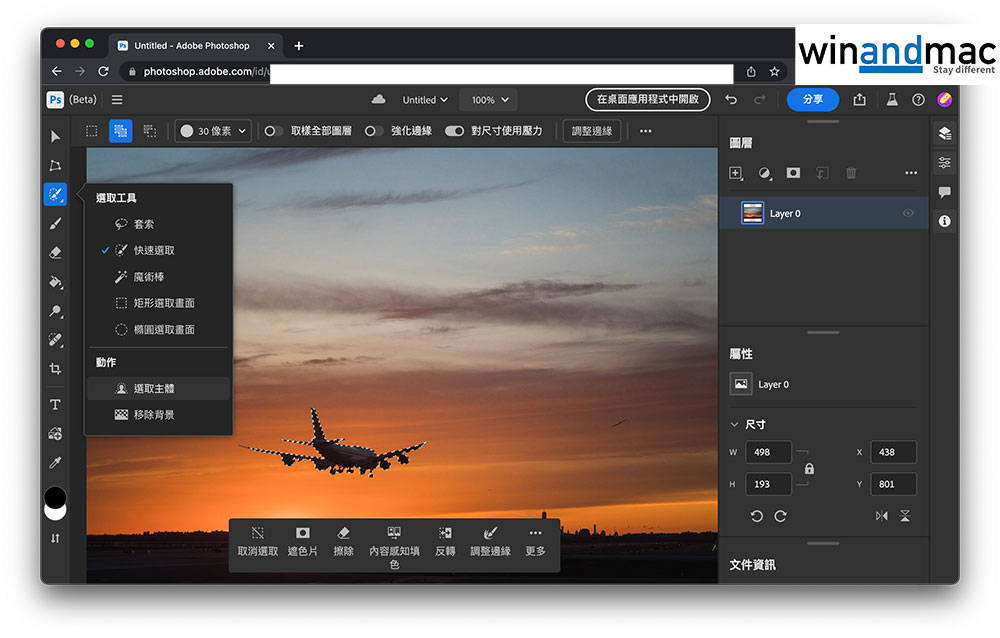Choose 魔術棒 from the selection tool menu

click(148, 277)
